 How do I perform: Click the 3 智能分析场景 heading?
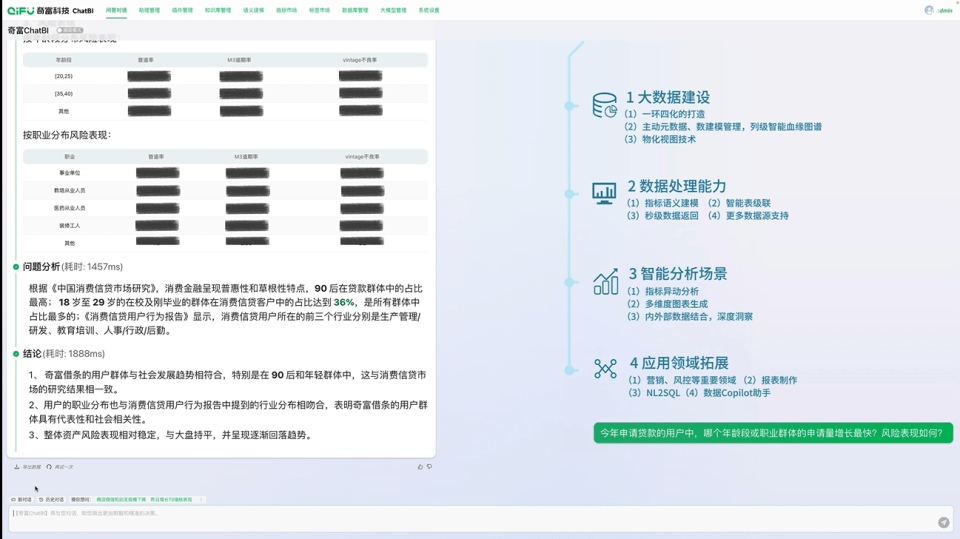678,274
